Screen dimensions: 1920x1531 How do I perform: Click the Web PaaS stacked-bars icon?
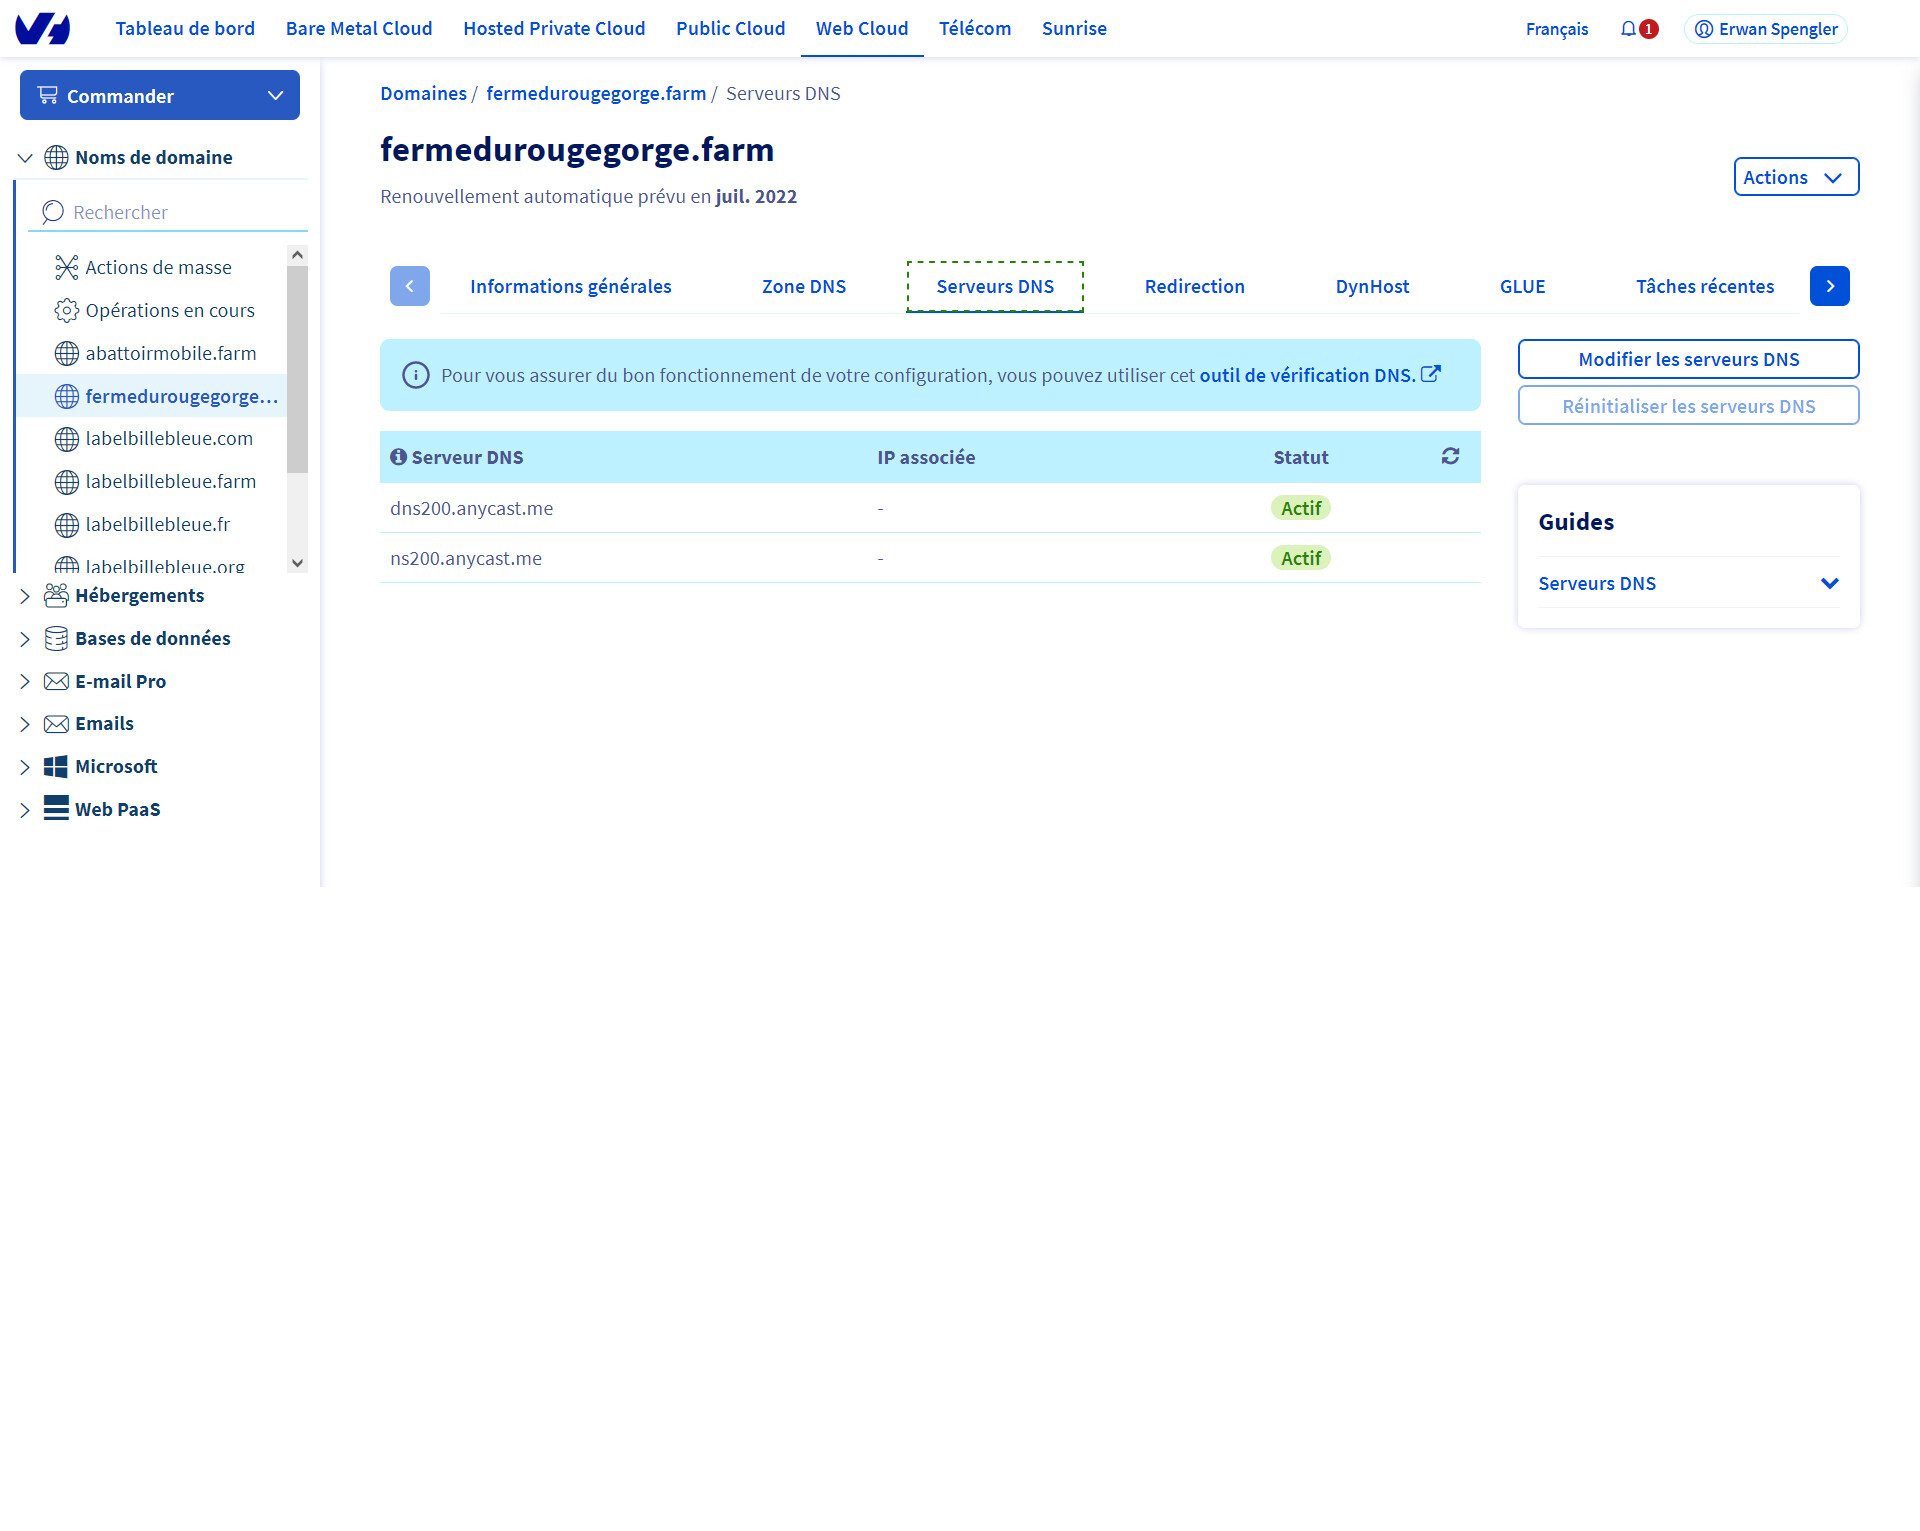(56, 808)
